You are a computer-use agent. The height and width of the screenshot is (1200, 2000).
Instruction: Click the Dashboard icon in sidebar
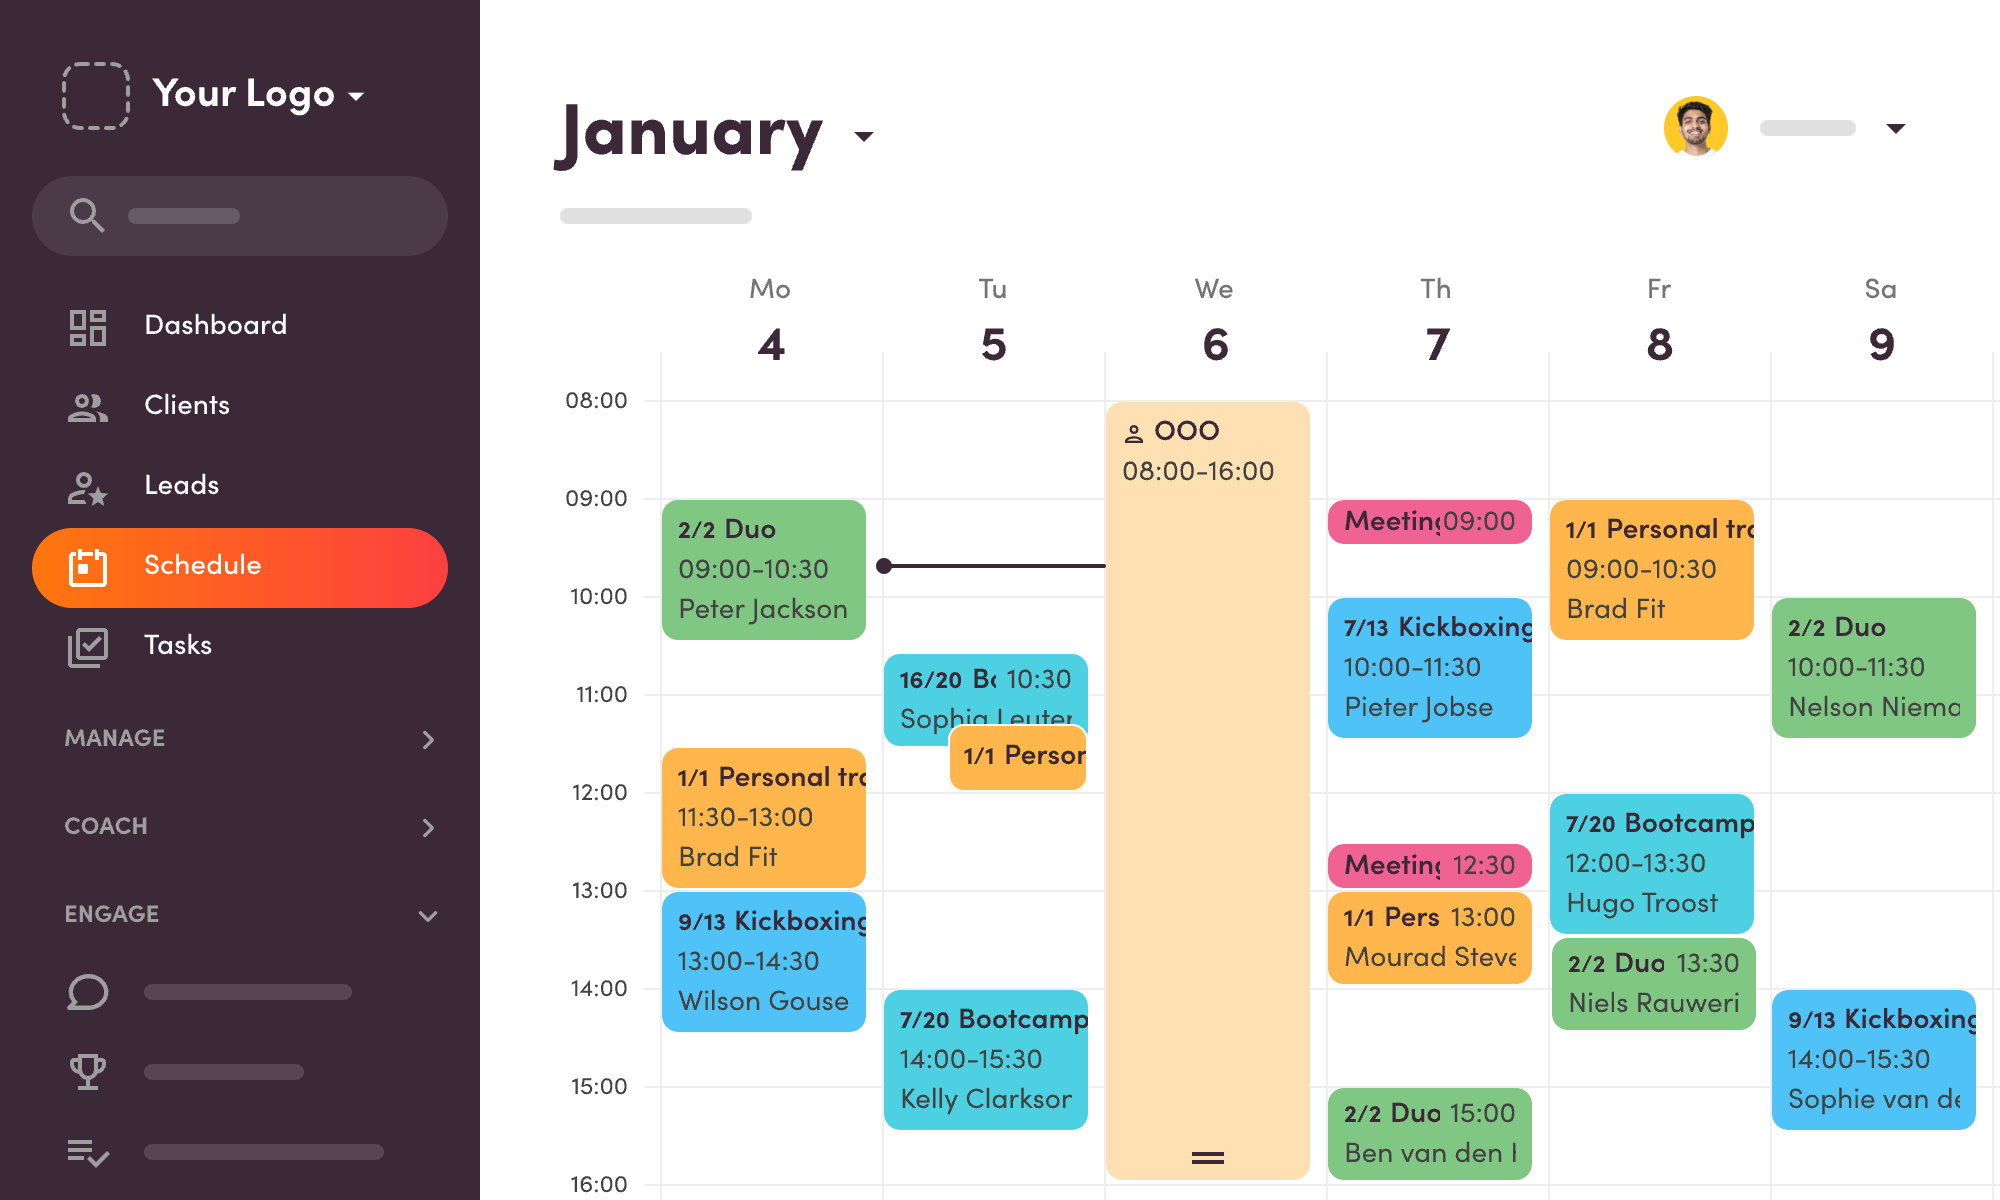87,324
